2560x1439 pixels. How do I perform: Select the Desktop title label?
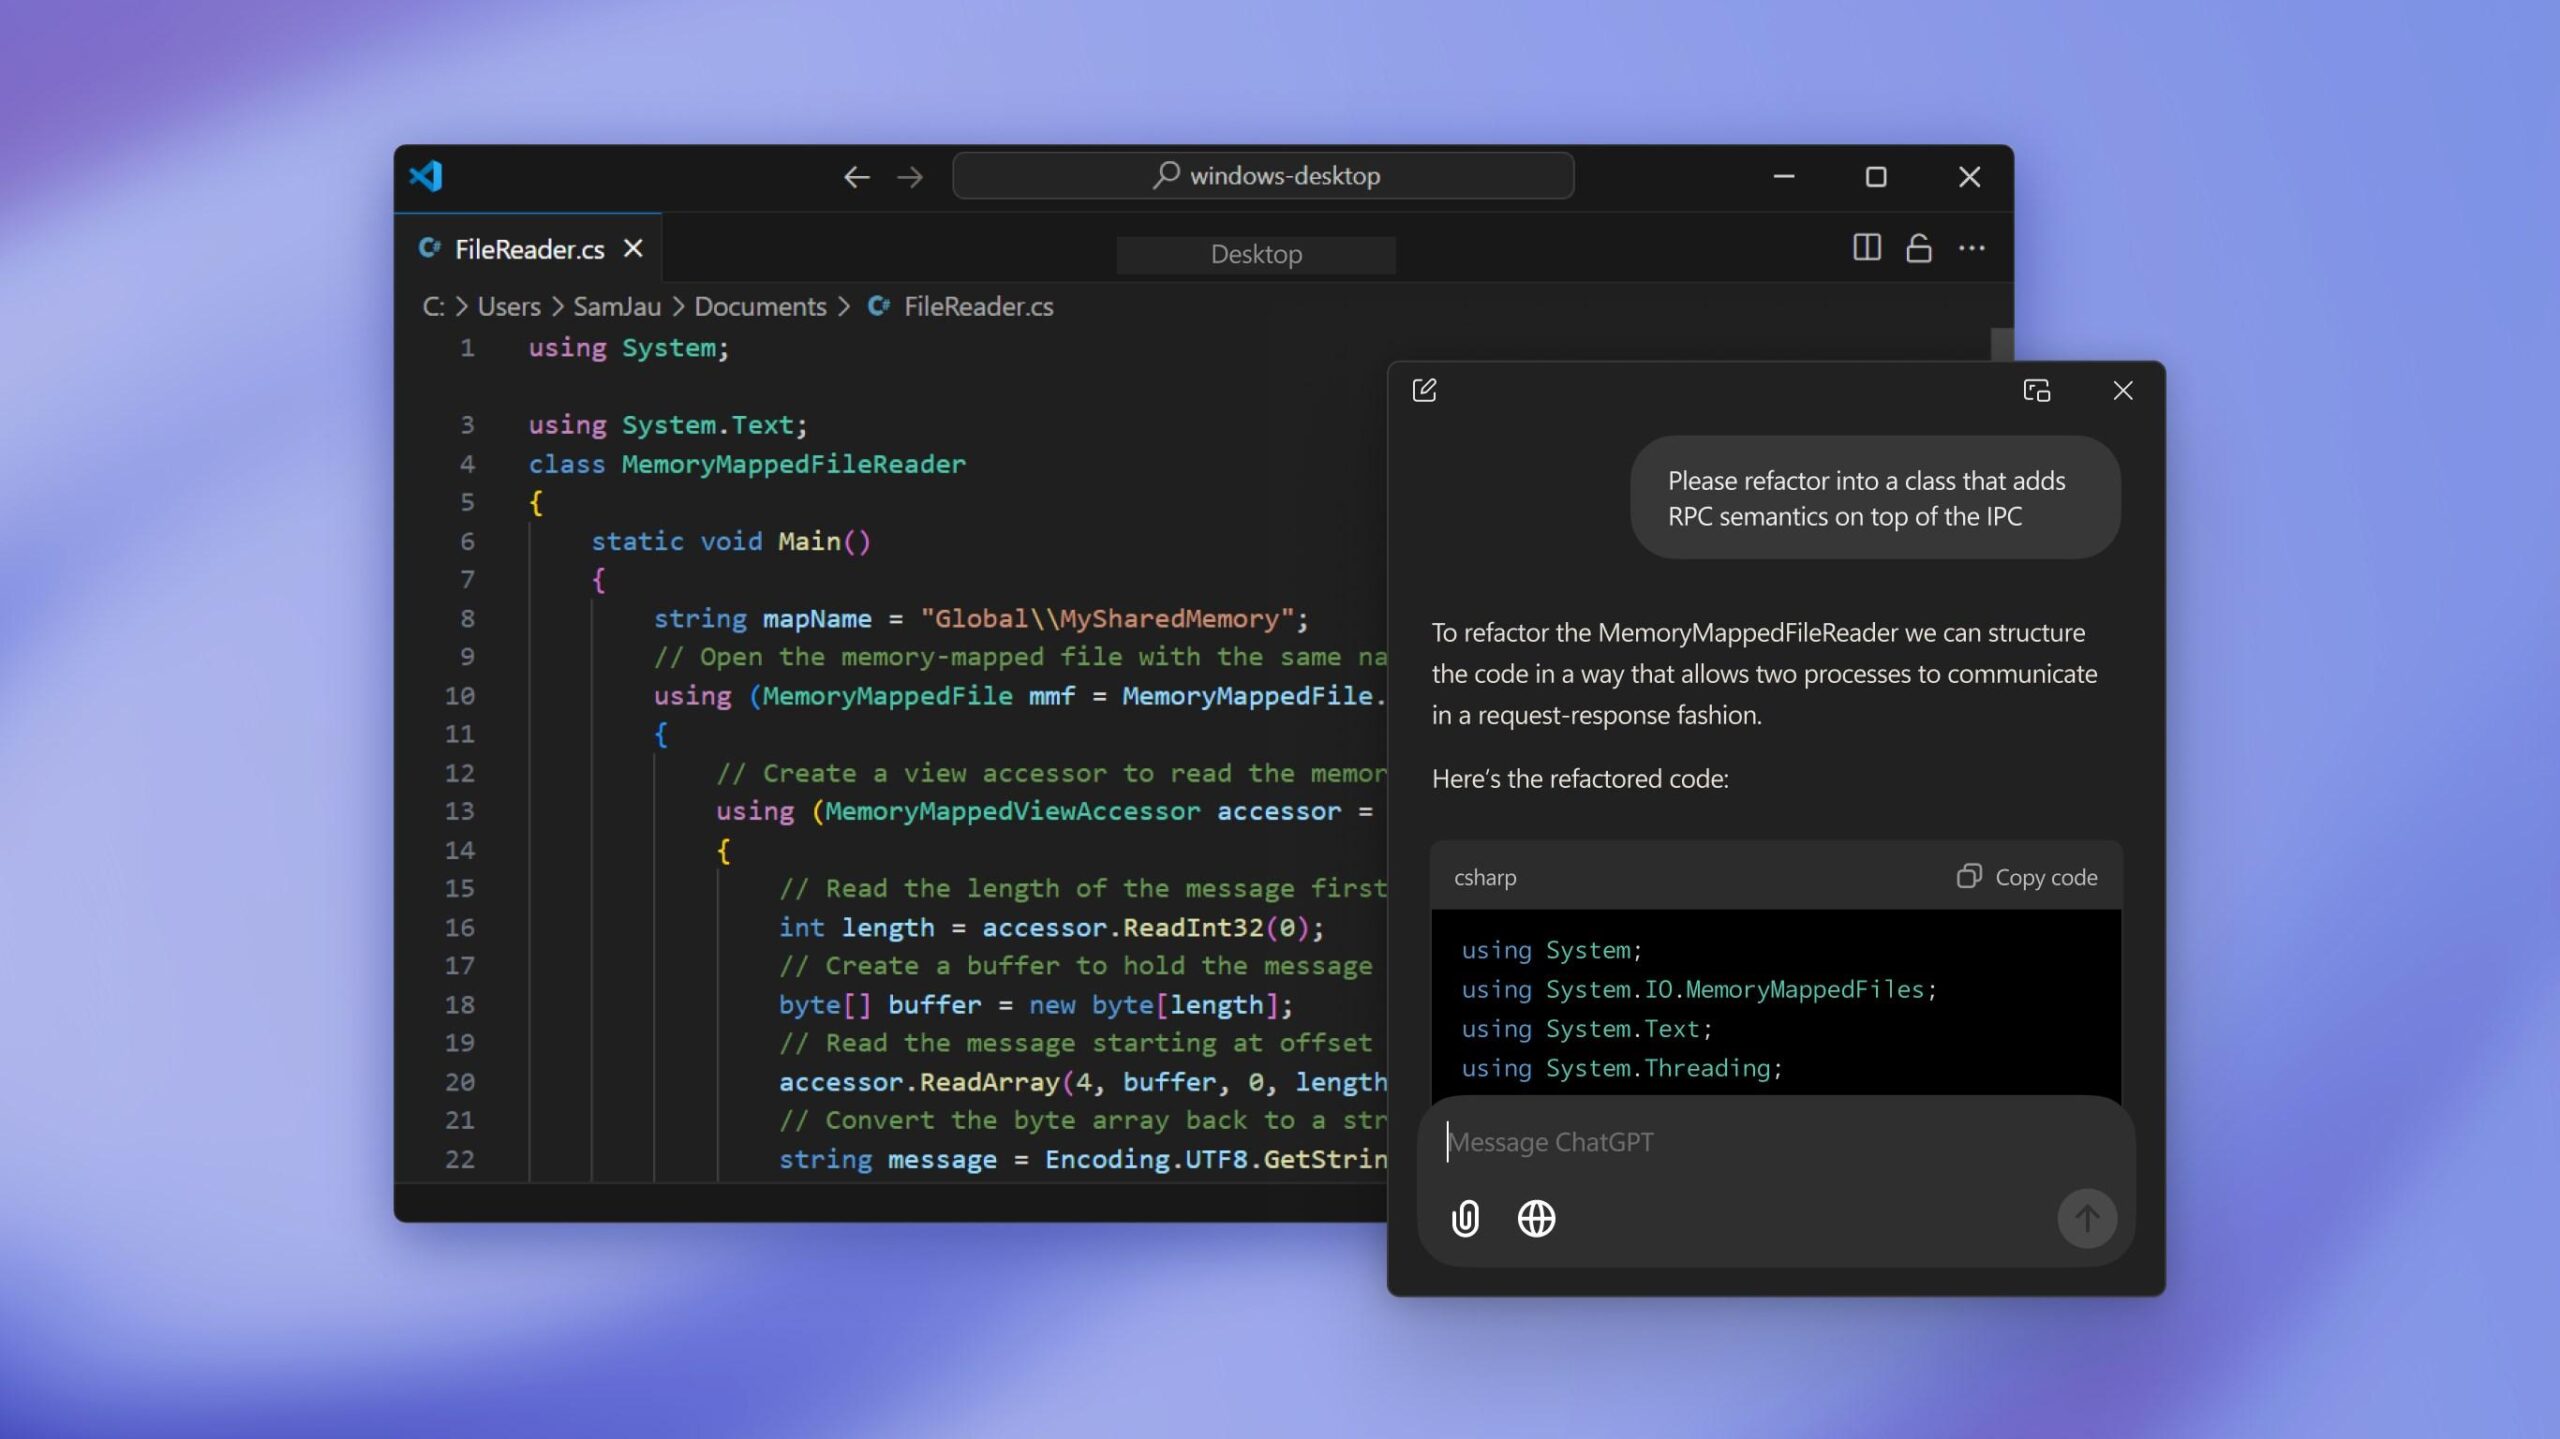(1255, 253)
